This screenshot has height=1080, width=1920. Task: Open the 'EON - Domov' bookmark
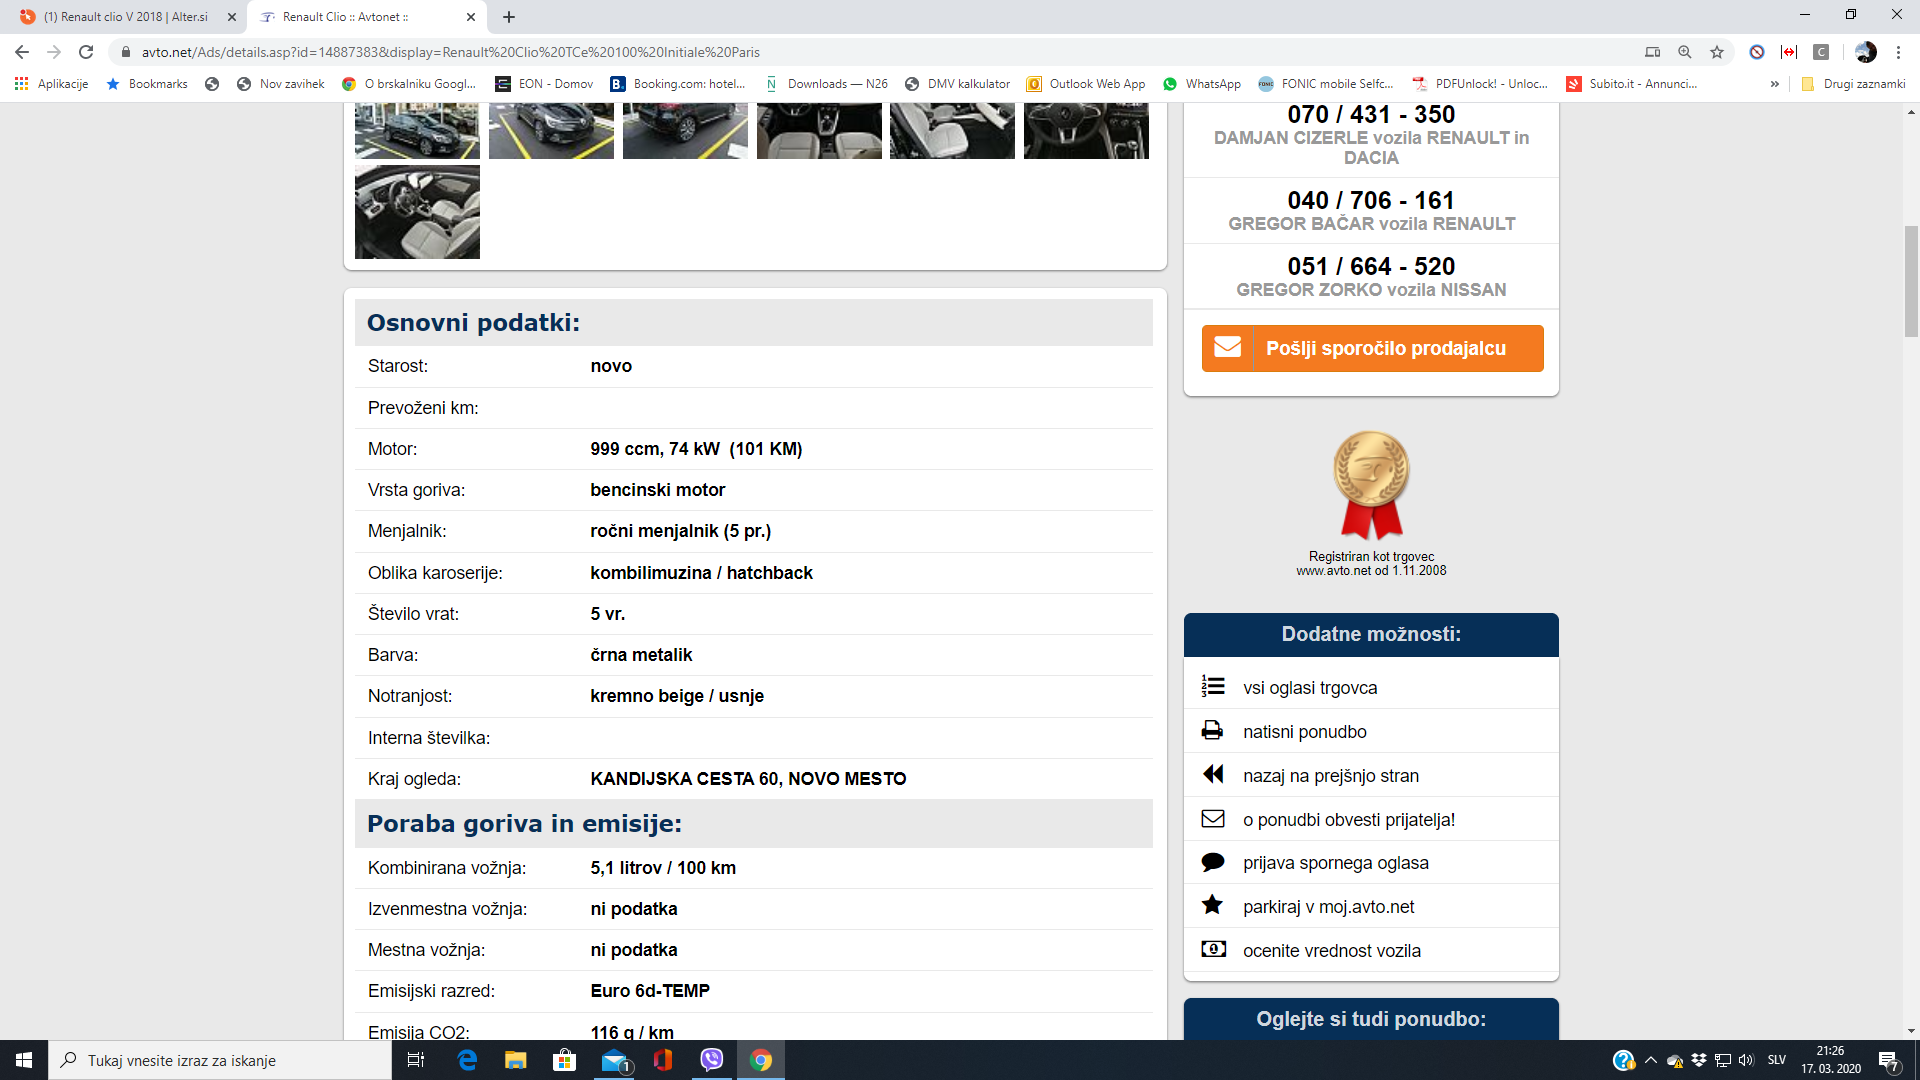click(545, 84)
